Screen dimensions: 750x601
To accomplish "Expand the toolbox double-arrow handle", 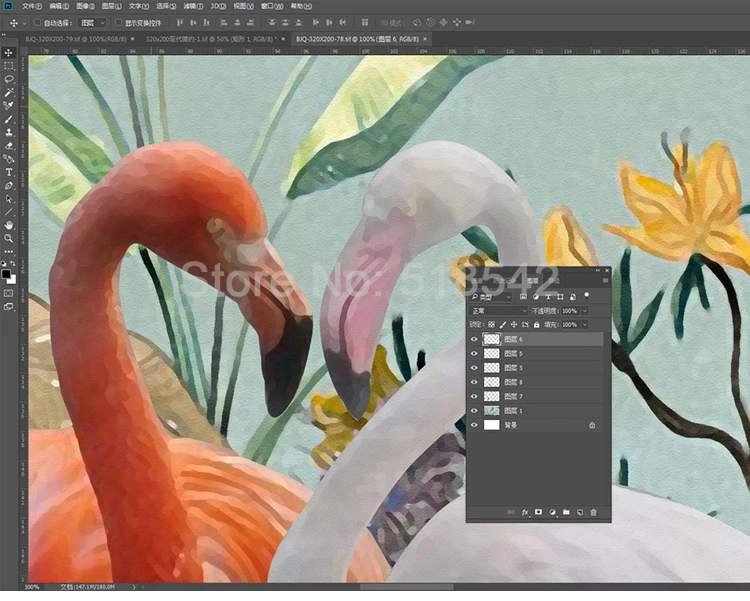I will coord(3,35).
